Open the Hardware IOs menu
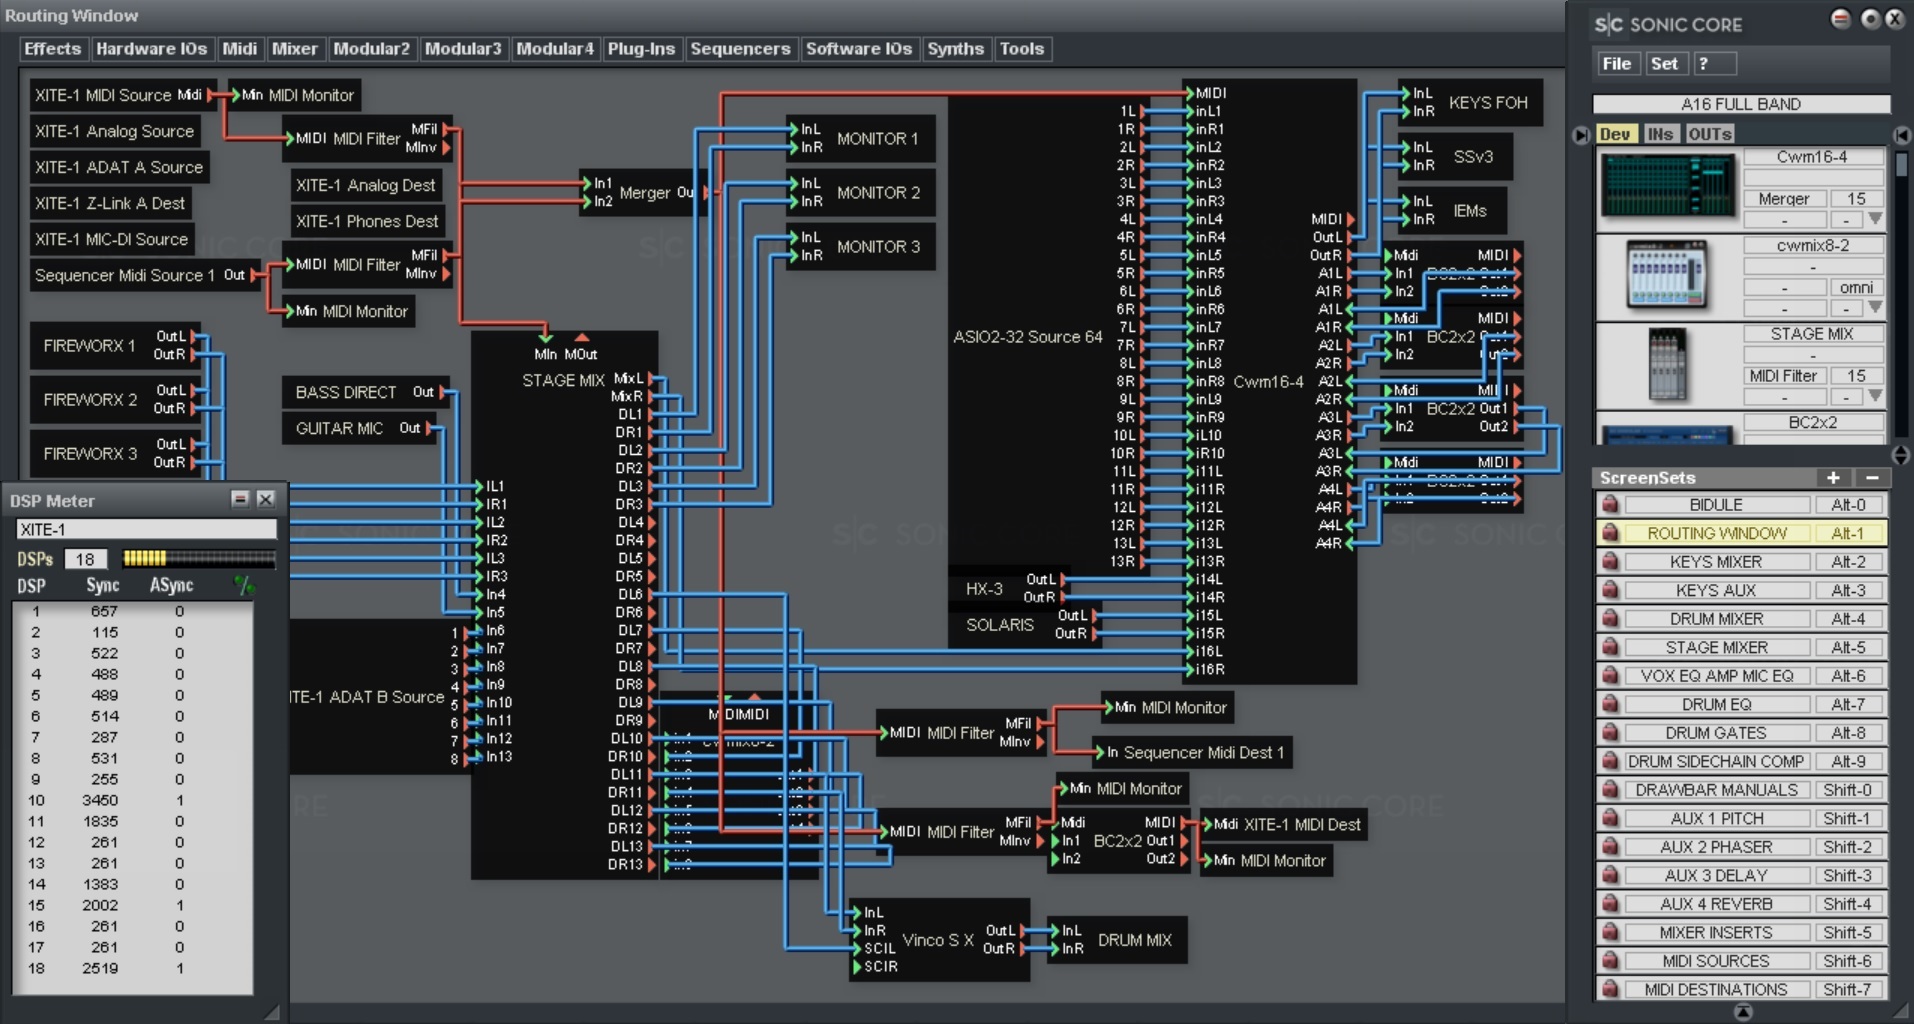This screenshot has height=1024, width=1914. (x=152, y=49)
